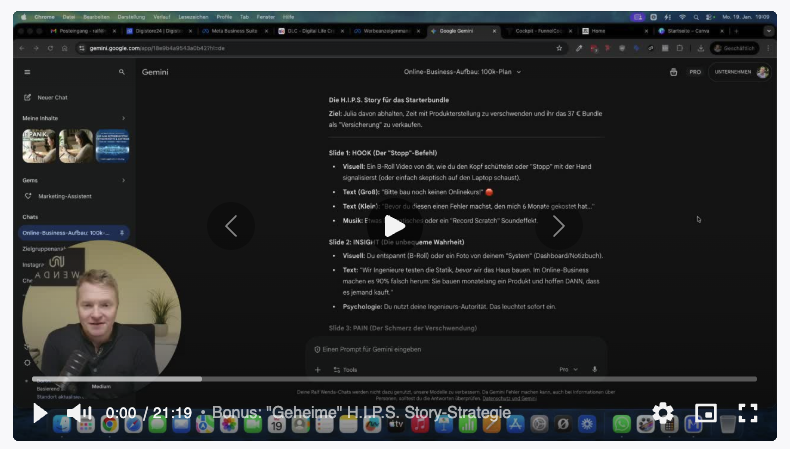Screen dimensions: 790x449
Task: Expand the Gems section chevron
Action: [x=124, y=180]
